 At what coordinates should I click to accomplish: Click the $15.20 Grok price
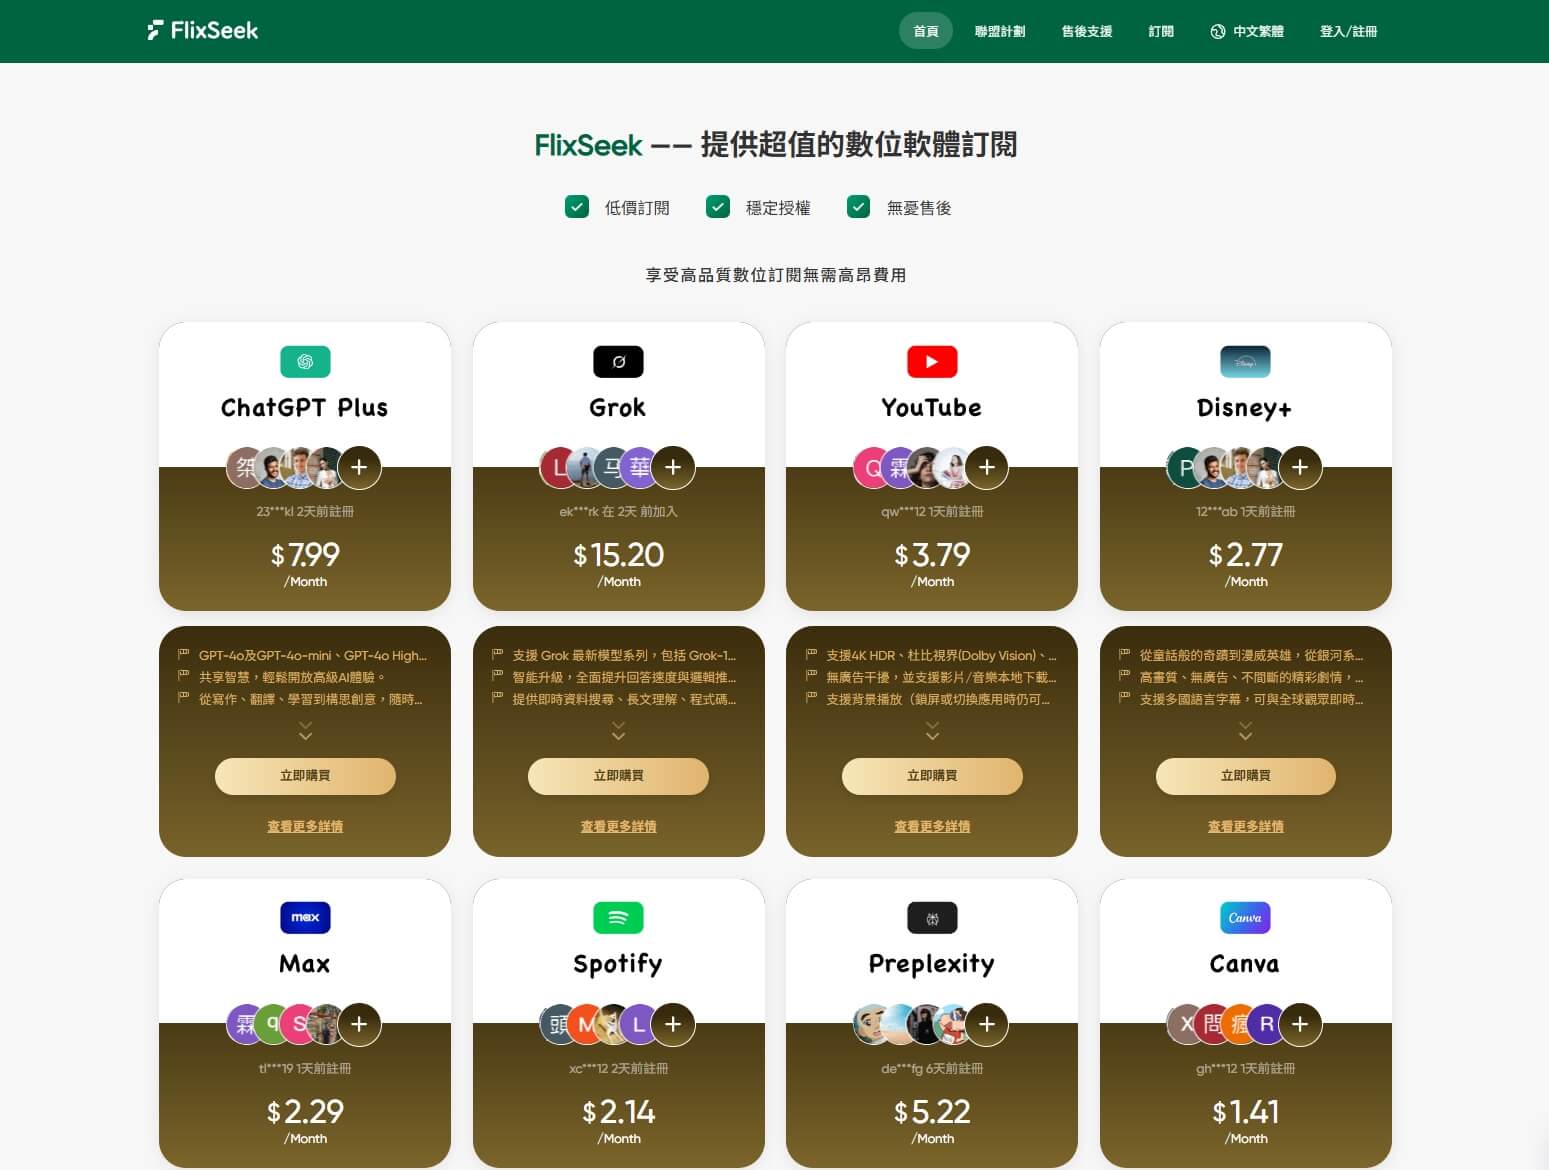(618, 554)
